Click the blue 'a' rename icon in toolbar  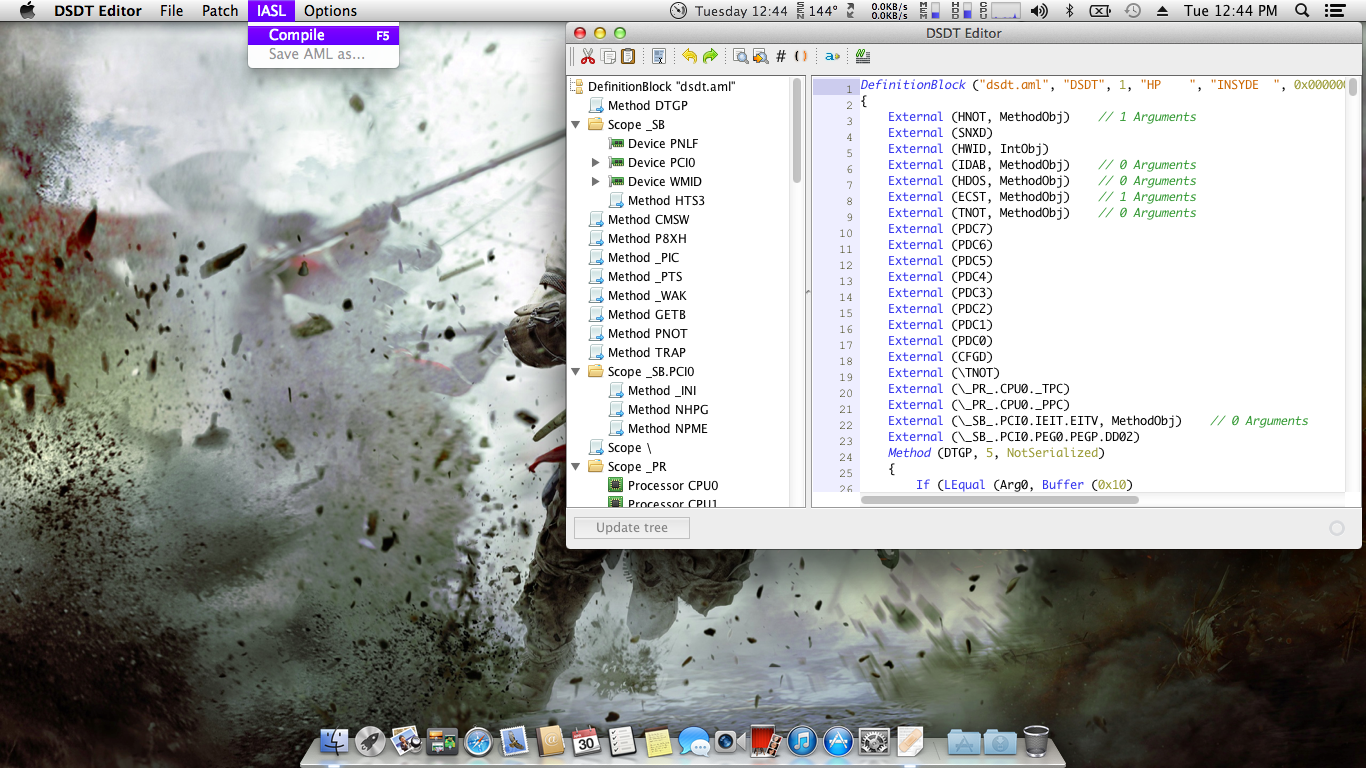coord(832,56)
